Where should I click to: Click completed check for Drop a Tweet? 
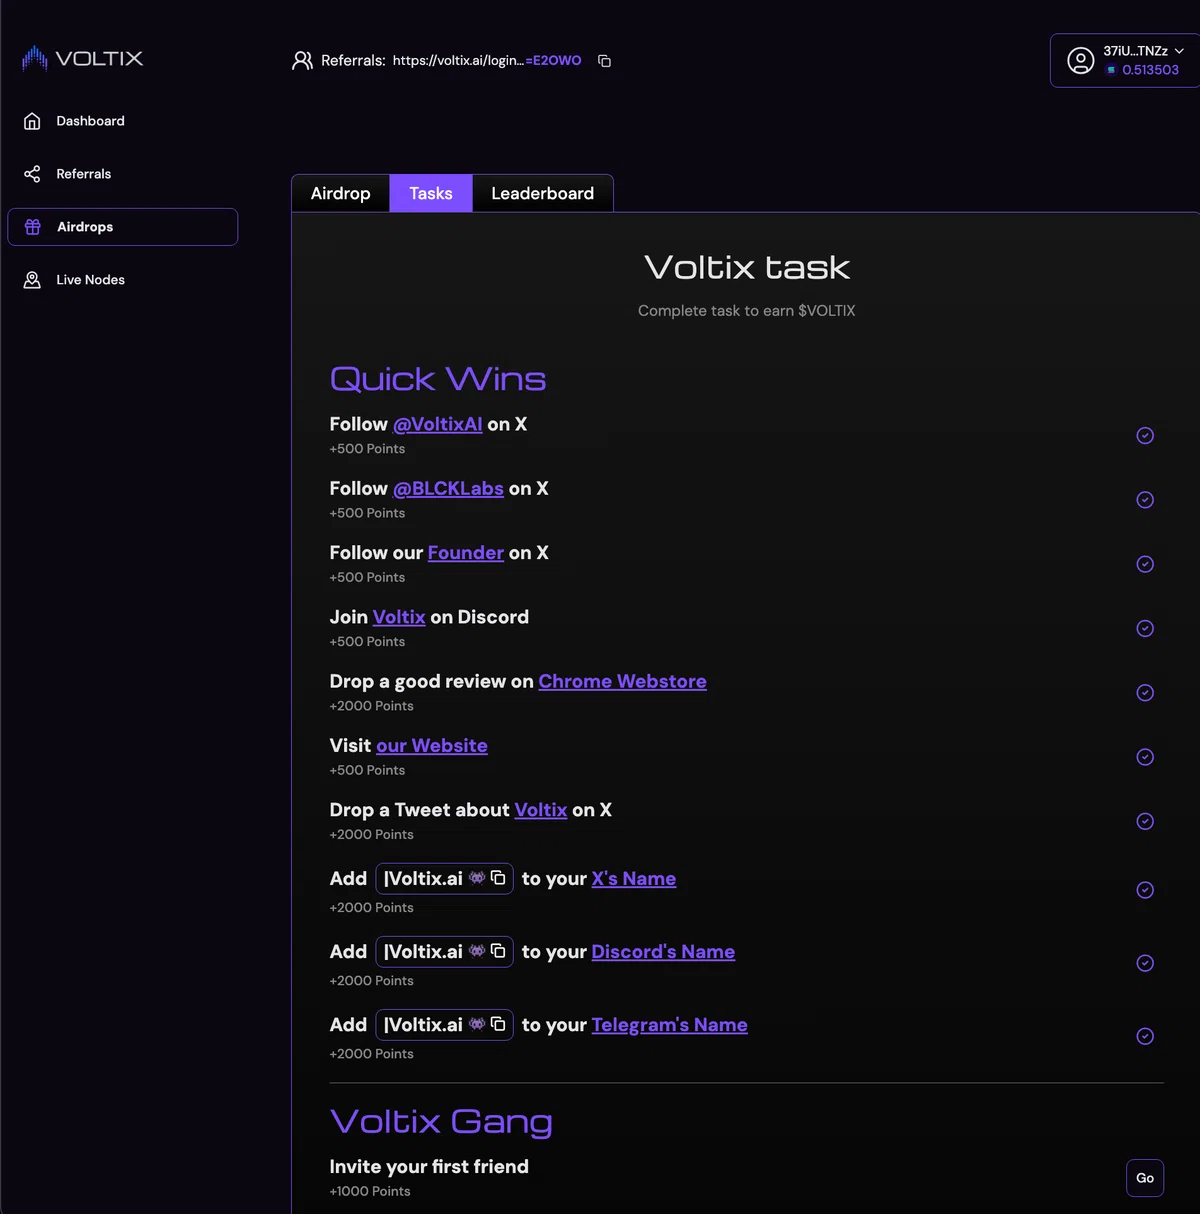click(1145, 821)
